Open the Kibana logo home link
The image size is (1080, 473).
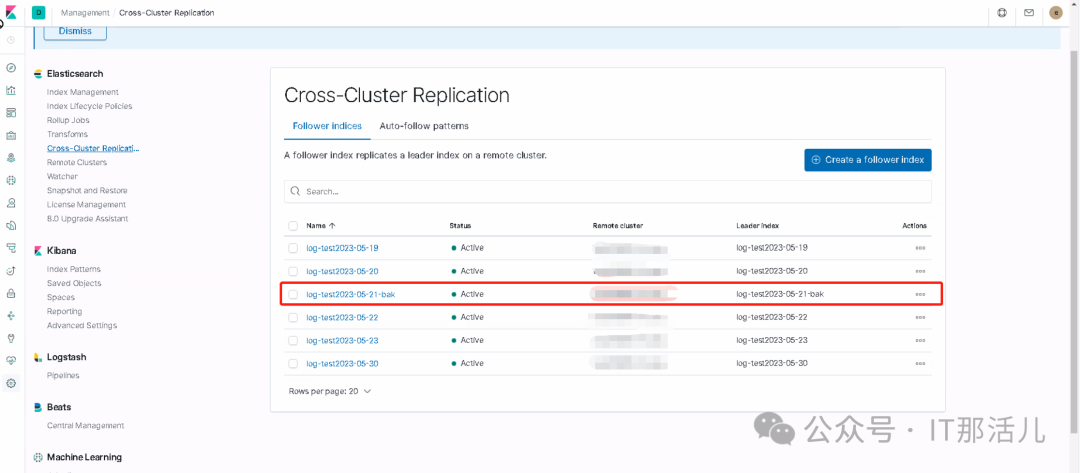click(x=11, y=12)
